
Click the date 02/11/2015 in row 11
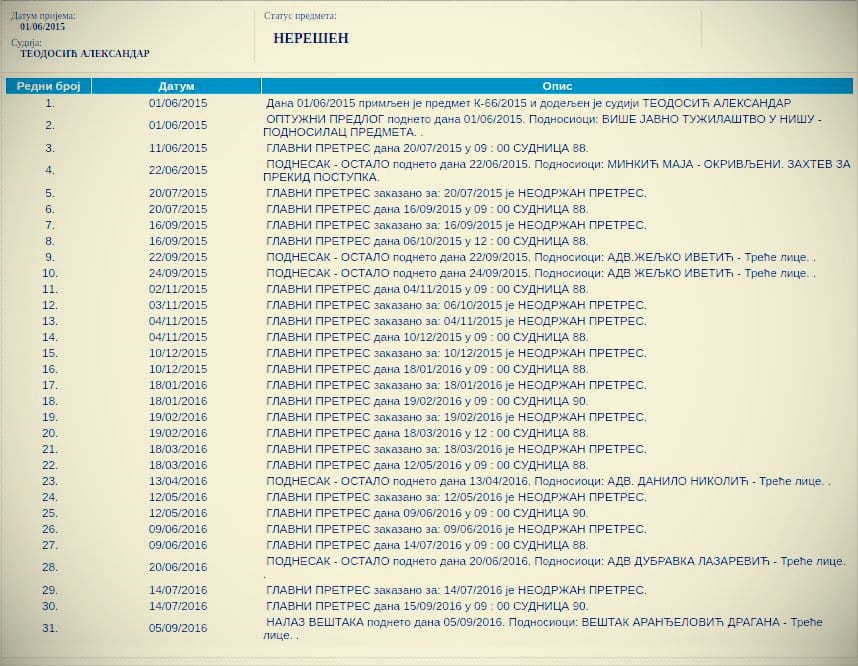pyautogui.click(x=177, y=289)
